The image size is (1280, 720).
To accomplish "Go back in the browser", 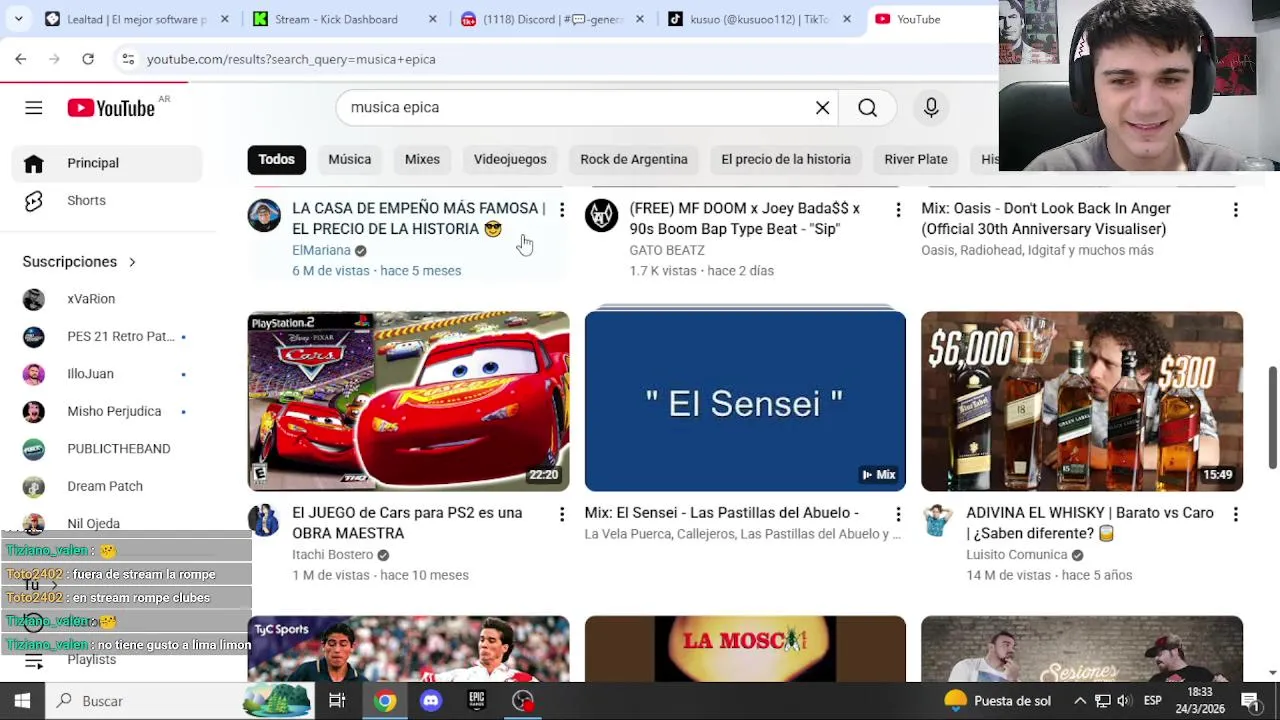I will point(21,59).
